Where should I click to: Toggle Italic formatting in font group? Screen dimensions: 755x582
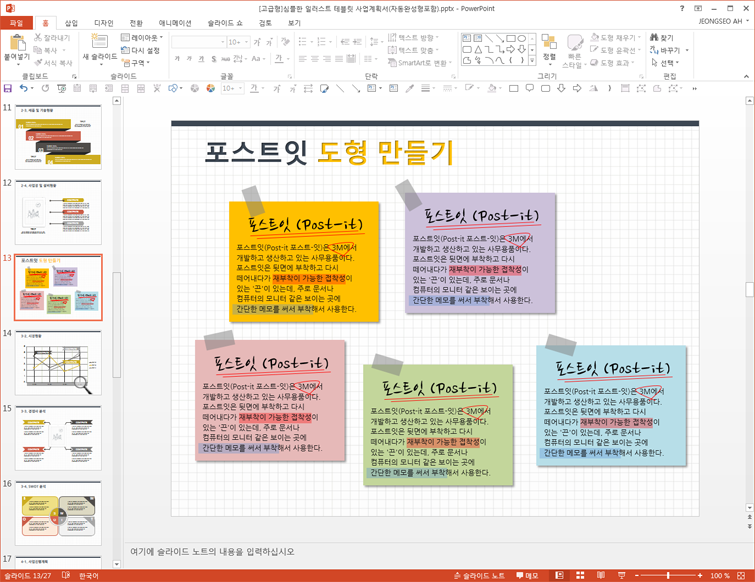(x=189, y=59)
